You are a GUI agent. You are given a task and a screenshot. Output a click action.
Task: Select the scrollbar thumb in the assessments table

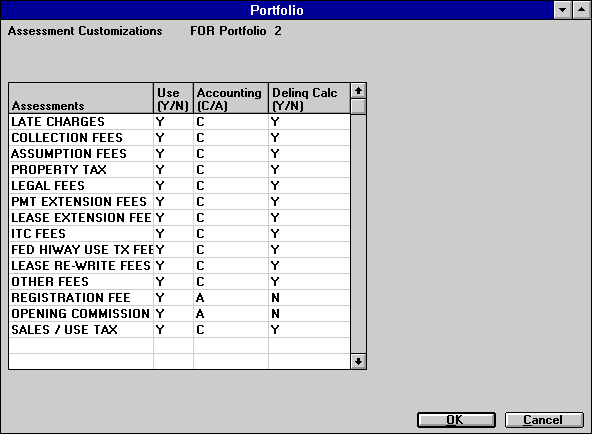pyautogui.click(x=358, y=106)
